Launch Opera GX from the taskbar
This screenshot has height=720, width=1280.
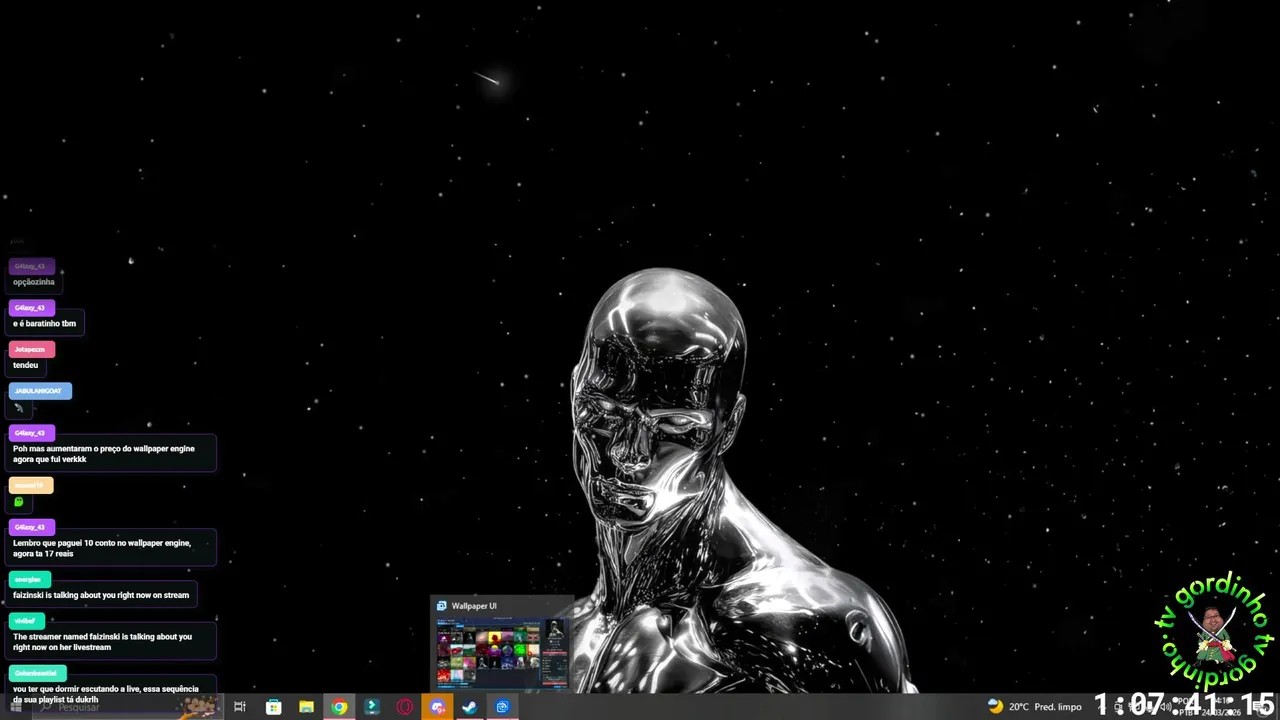click(x=405, y=707)
